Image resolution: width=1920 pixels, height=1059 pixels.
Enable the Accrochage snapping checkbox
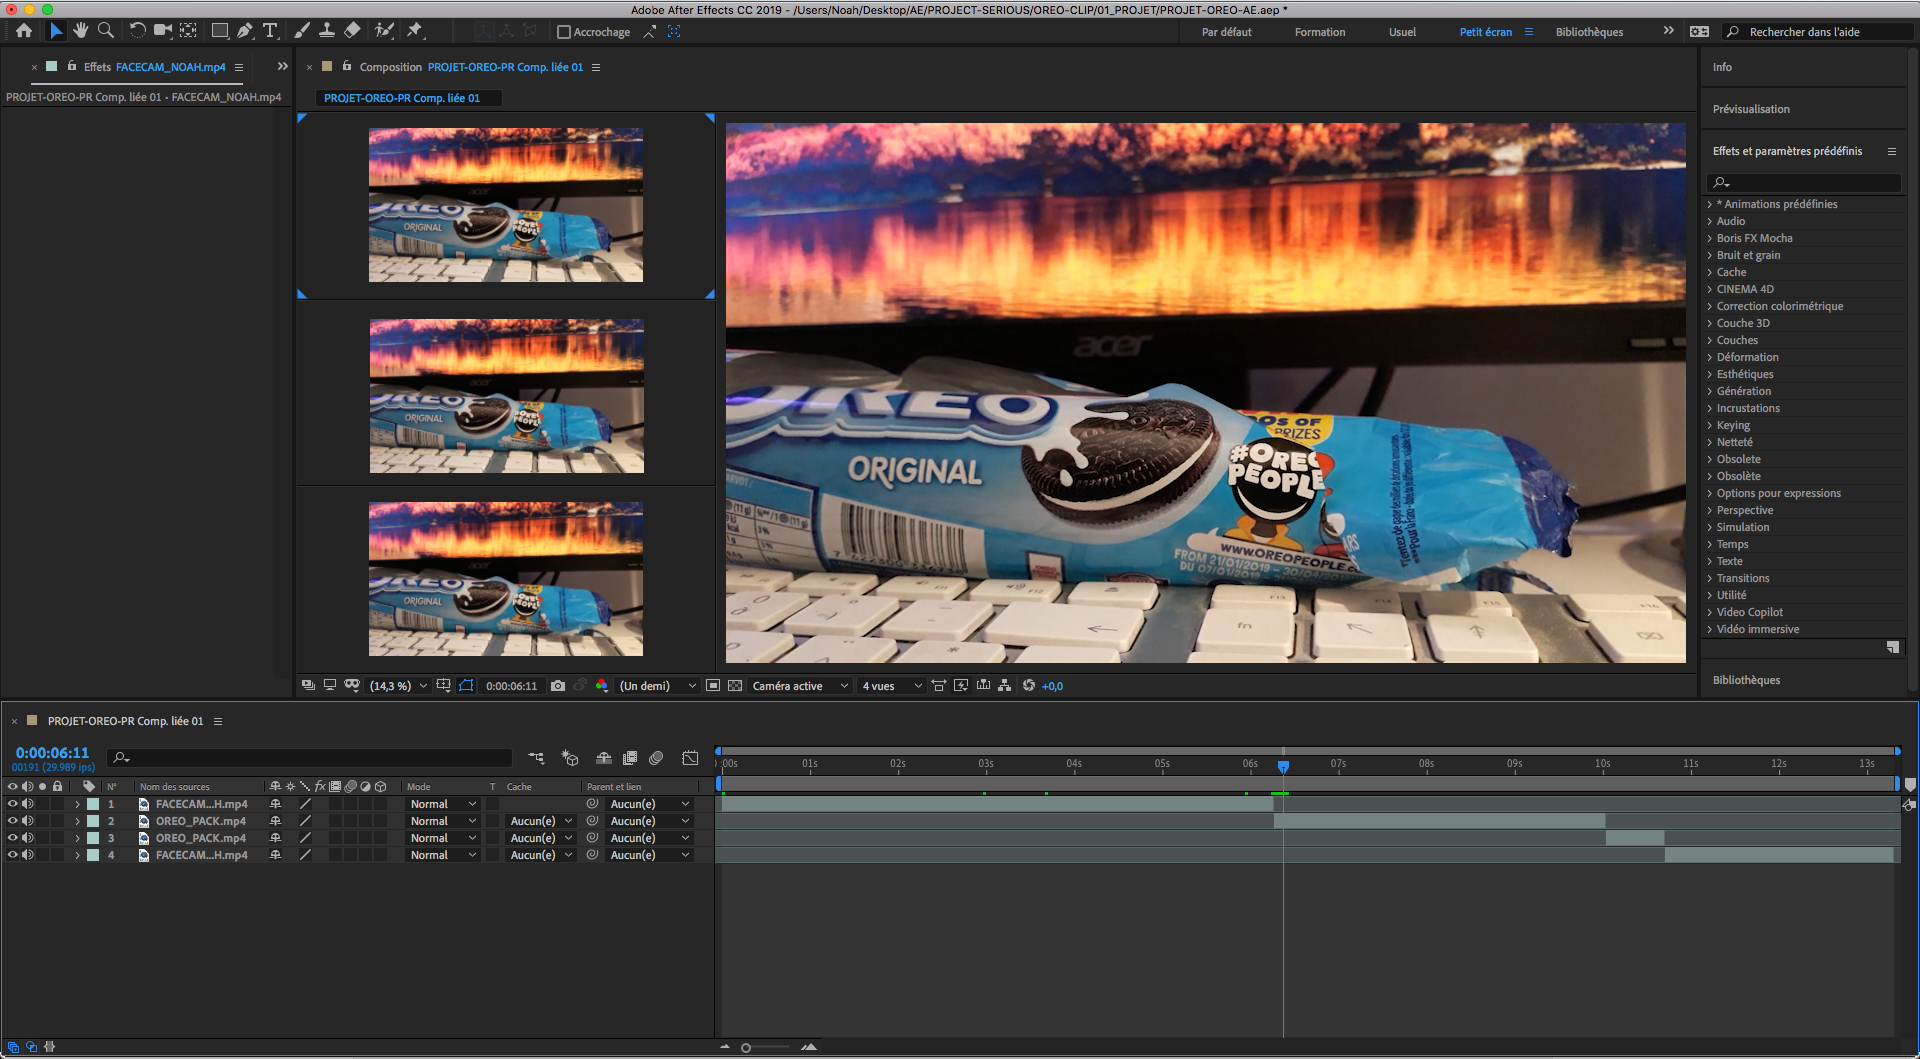coord(564,32)
